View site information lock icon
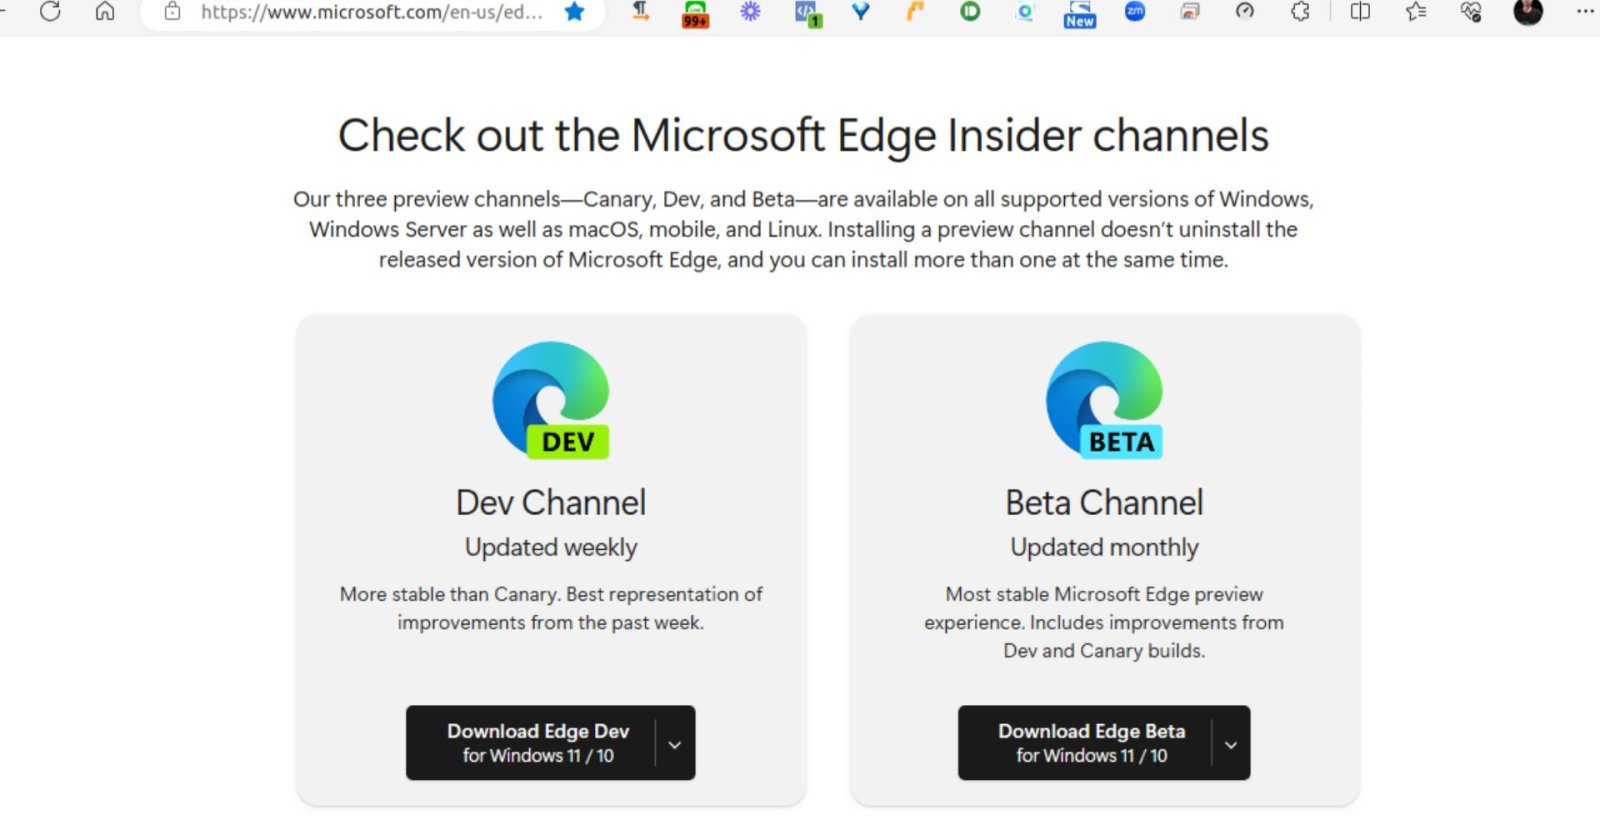This screenshot has width=1600, height=840. [172, 12]
